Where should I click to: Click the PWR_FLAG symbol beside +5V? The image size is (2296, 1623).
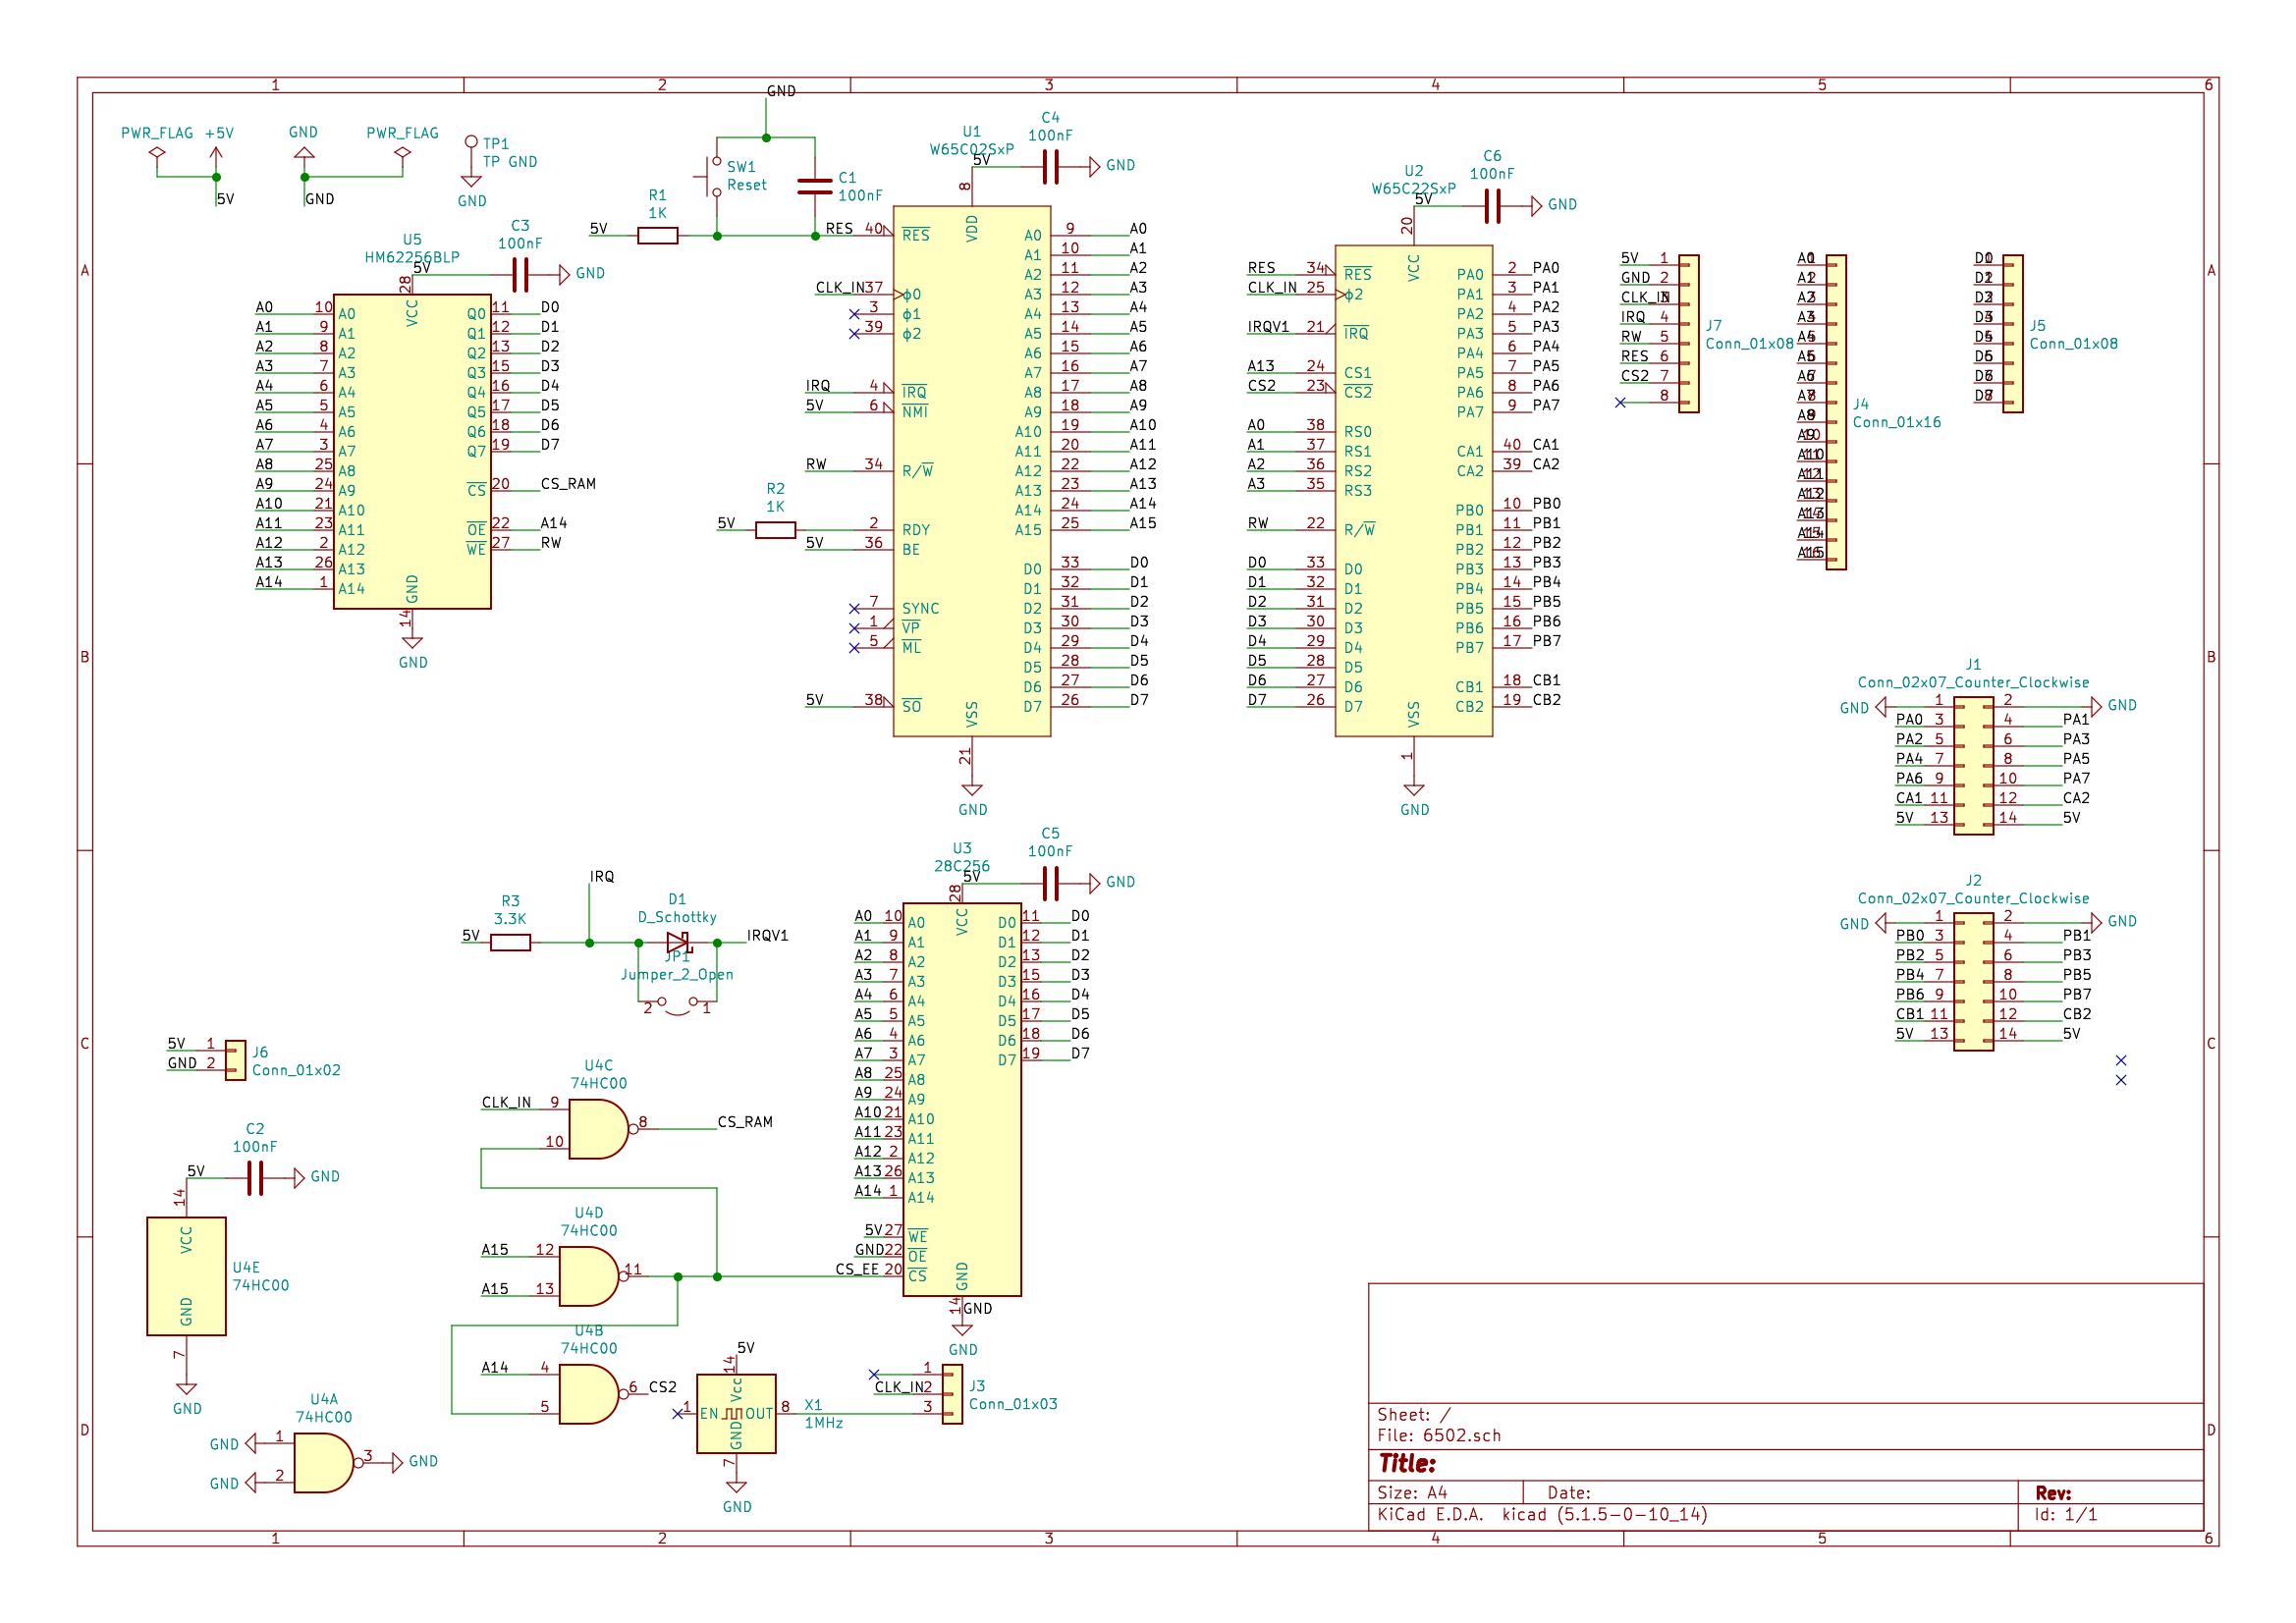pos(157,153)
